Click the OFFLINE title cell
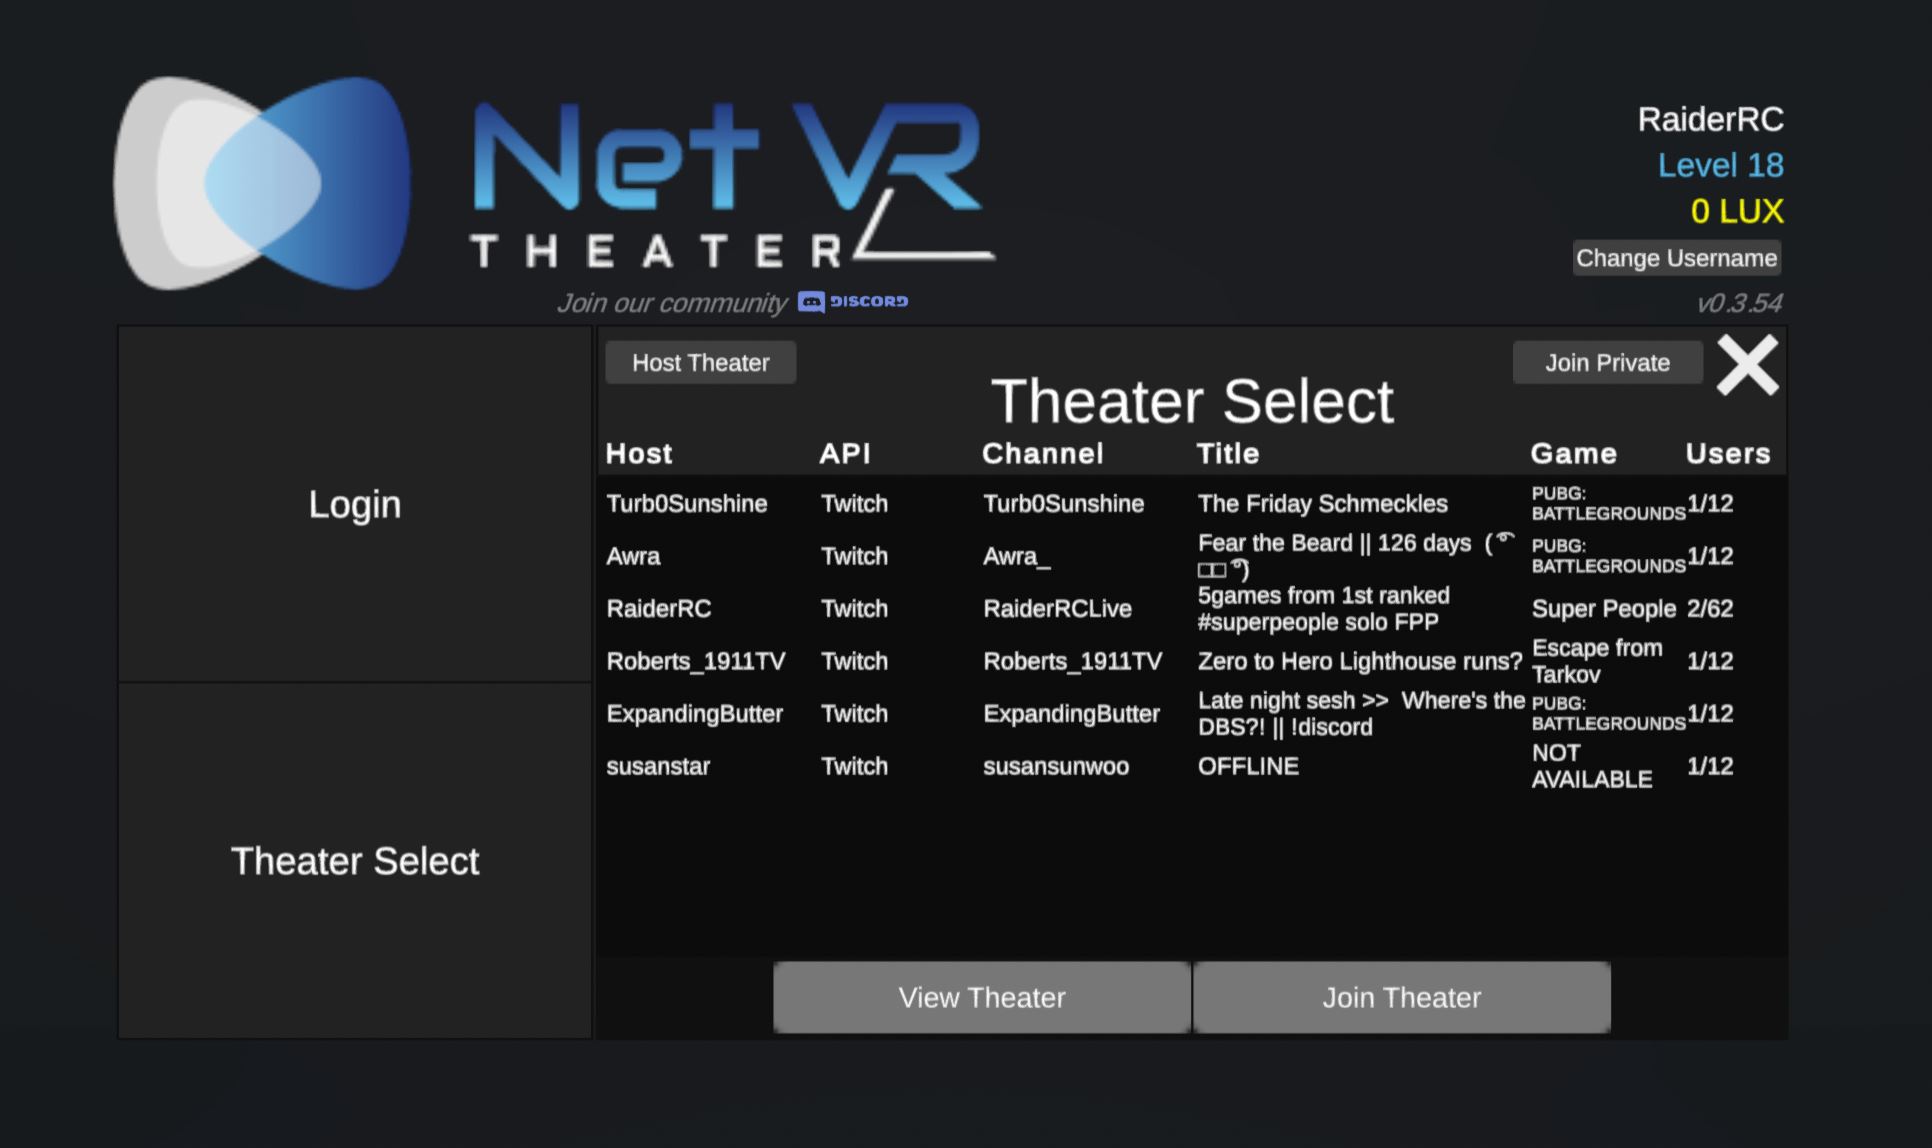 click(x=1248, y=766)
